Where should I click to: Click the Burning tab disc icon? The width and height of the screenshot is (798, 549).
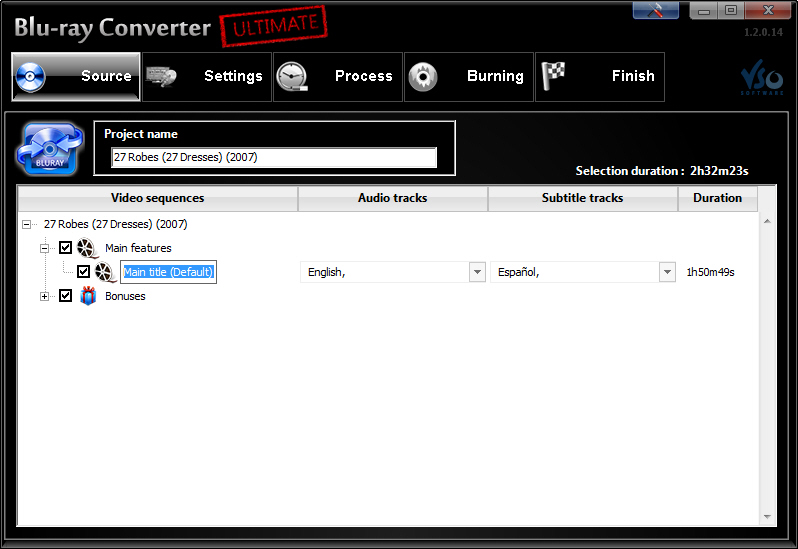(x=423, y=77)
